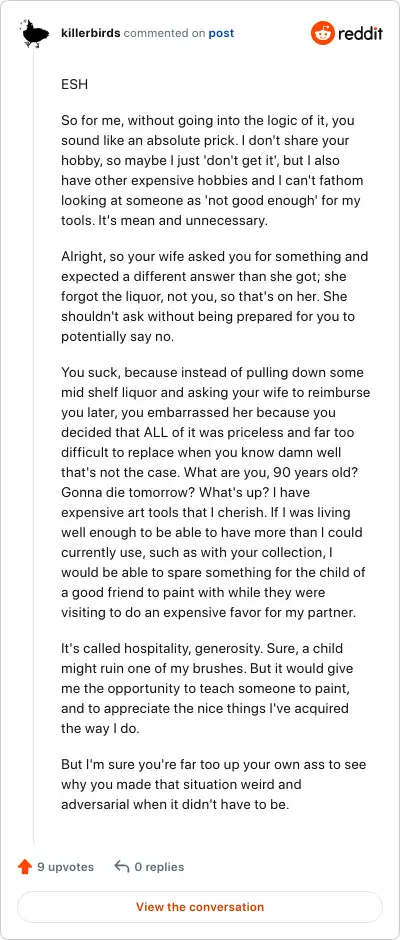
Task: Open the blue "post" link
Action: click(221, 34)
